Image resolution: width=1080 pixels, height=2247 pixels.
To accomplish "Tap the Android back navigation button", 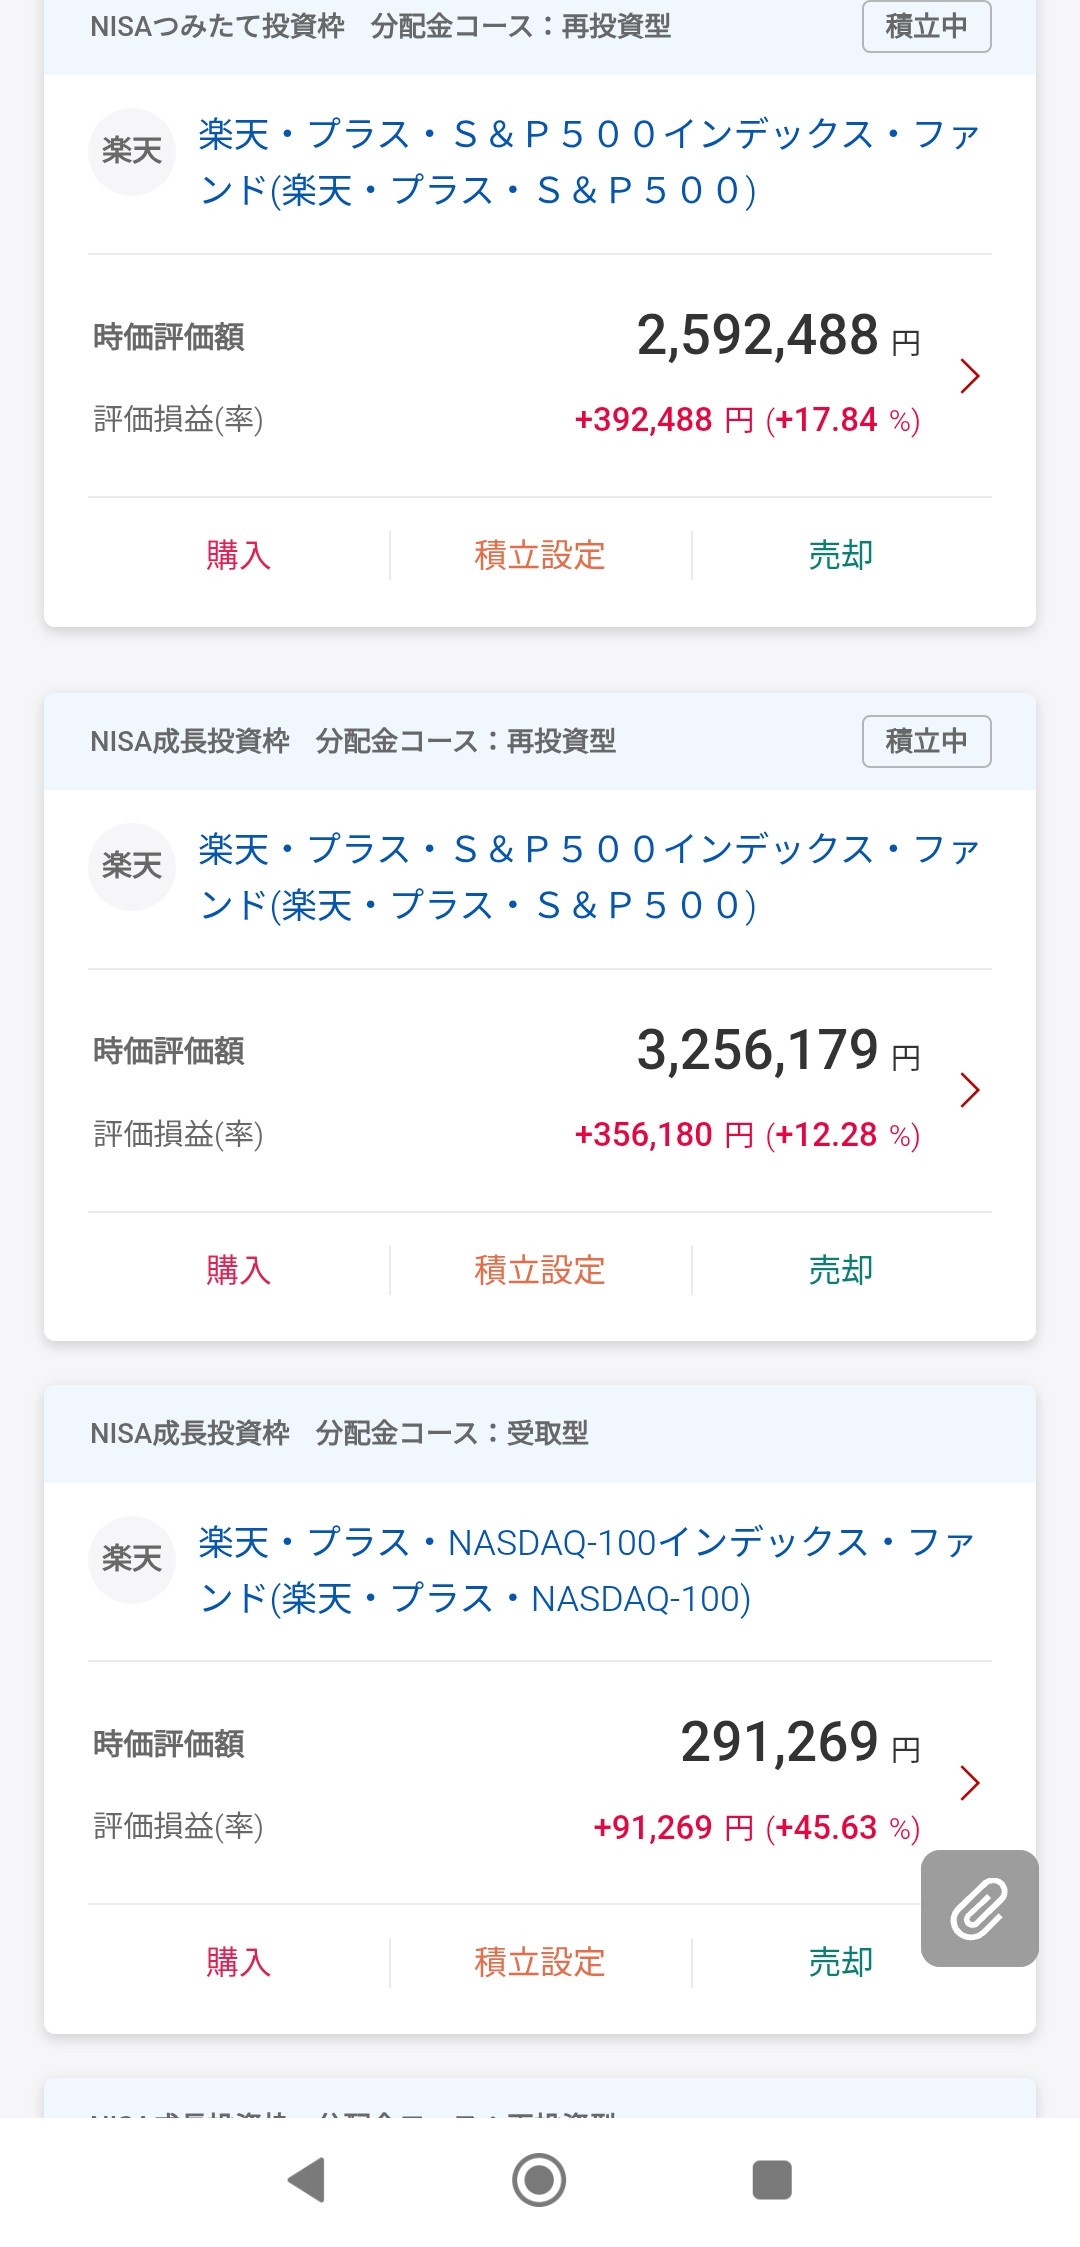I will coord(307,2180).
